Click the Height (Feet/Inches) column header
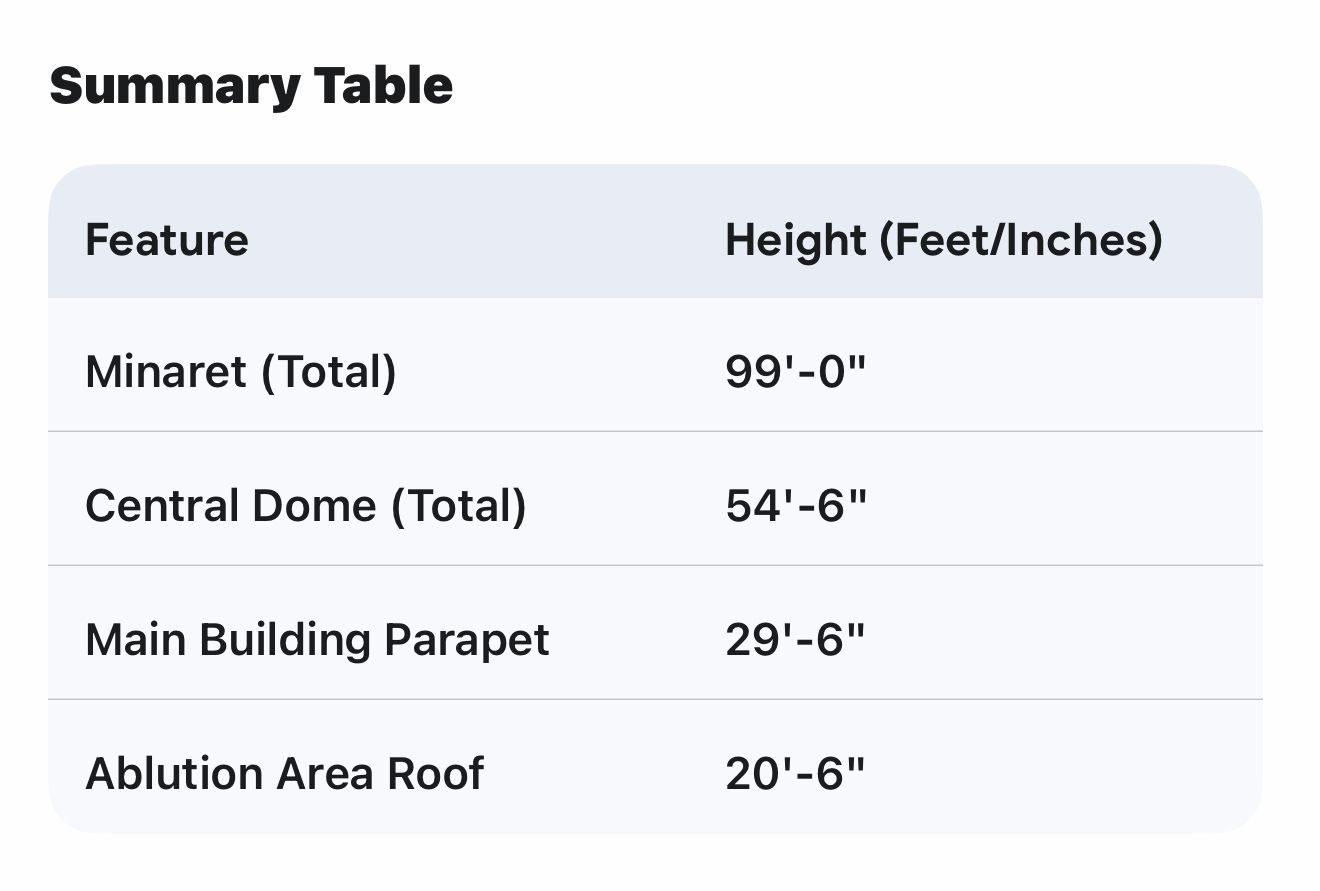1320x891 pixels. [943, 240]
